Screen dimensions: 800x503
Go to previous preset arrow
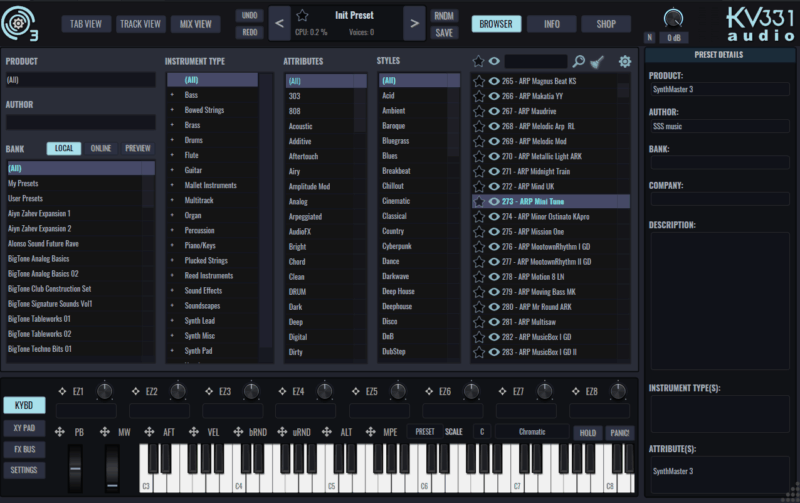click(x=280, y=23)
